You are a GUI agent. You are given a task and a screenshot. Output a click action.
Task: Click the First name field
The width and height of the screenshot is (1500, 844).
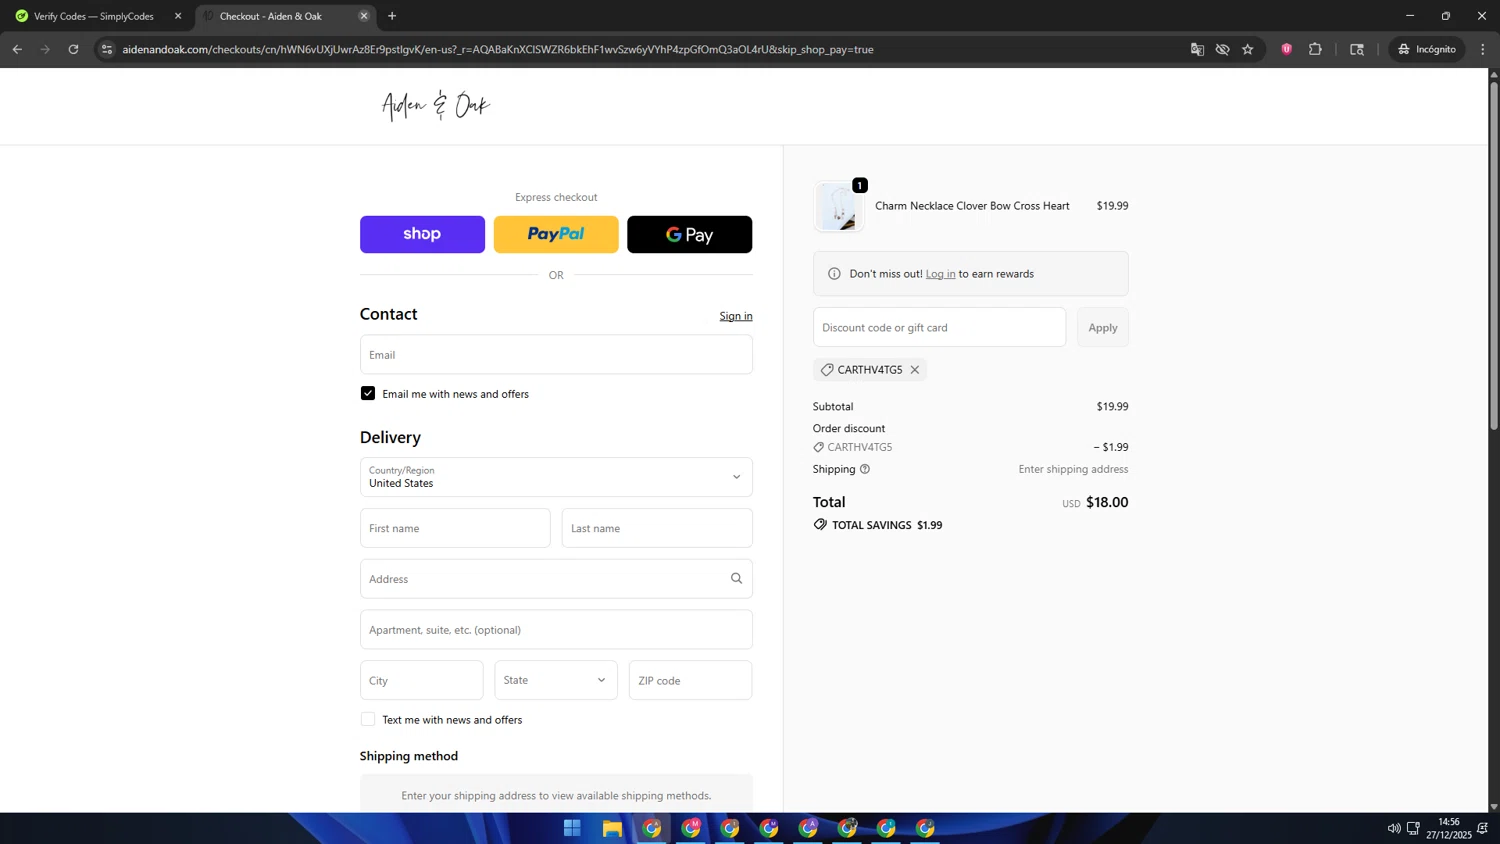click(455, 528)
